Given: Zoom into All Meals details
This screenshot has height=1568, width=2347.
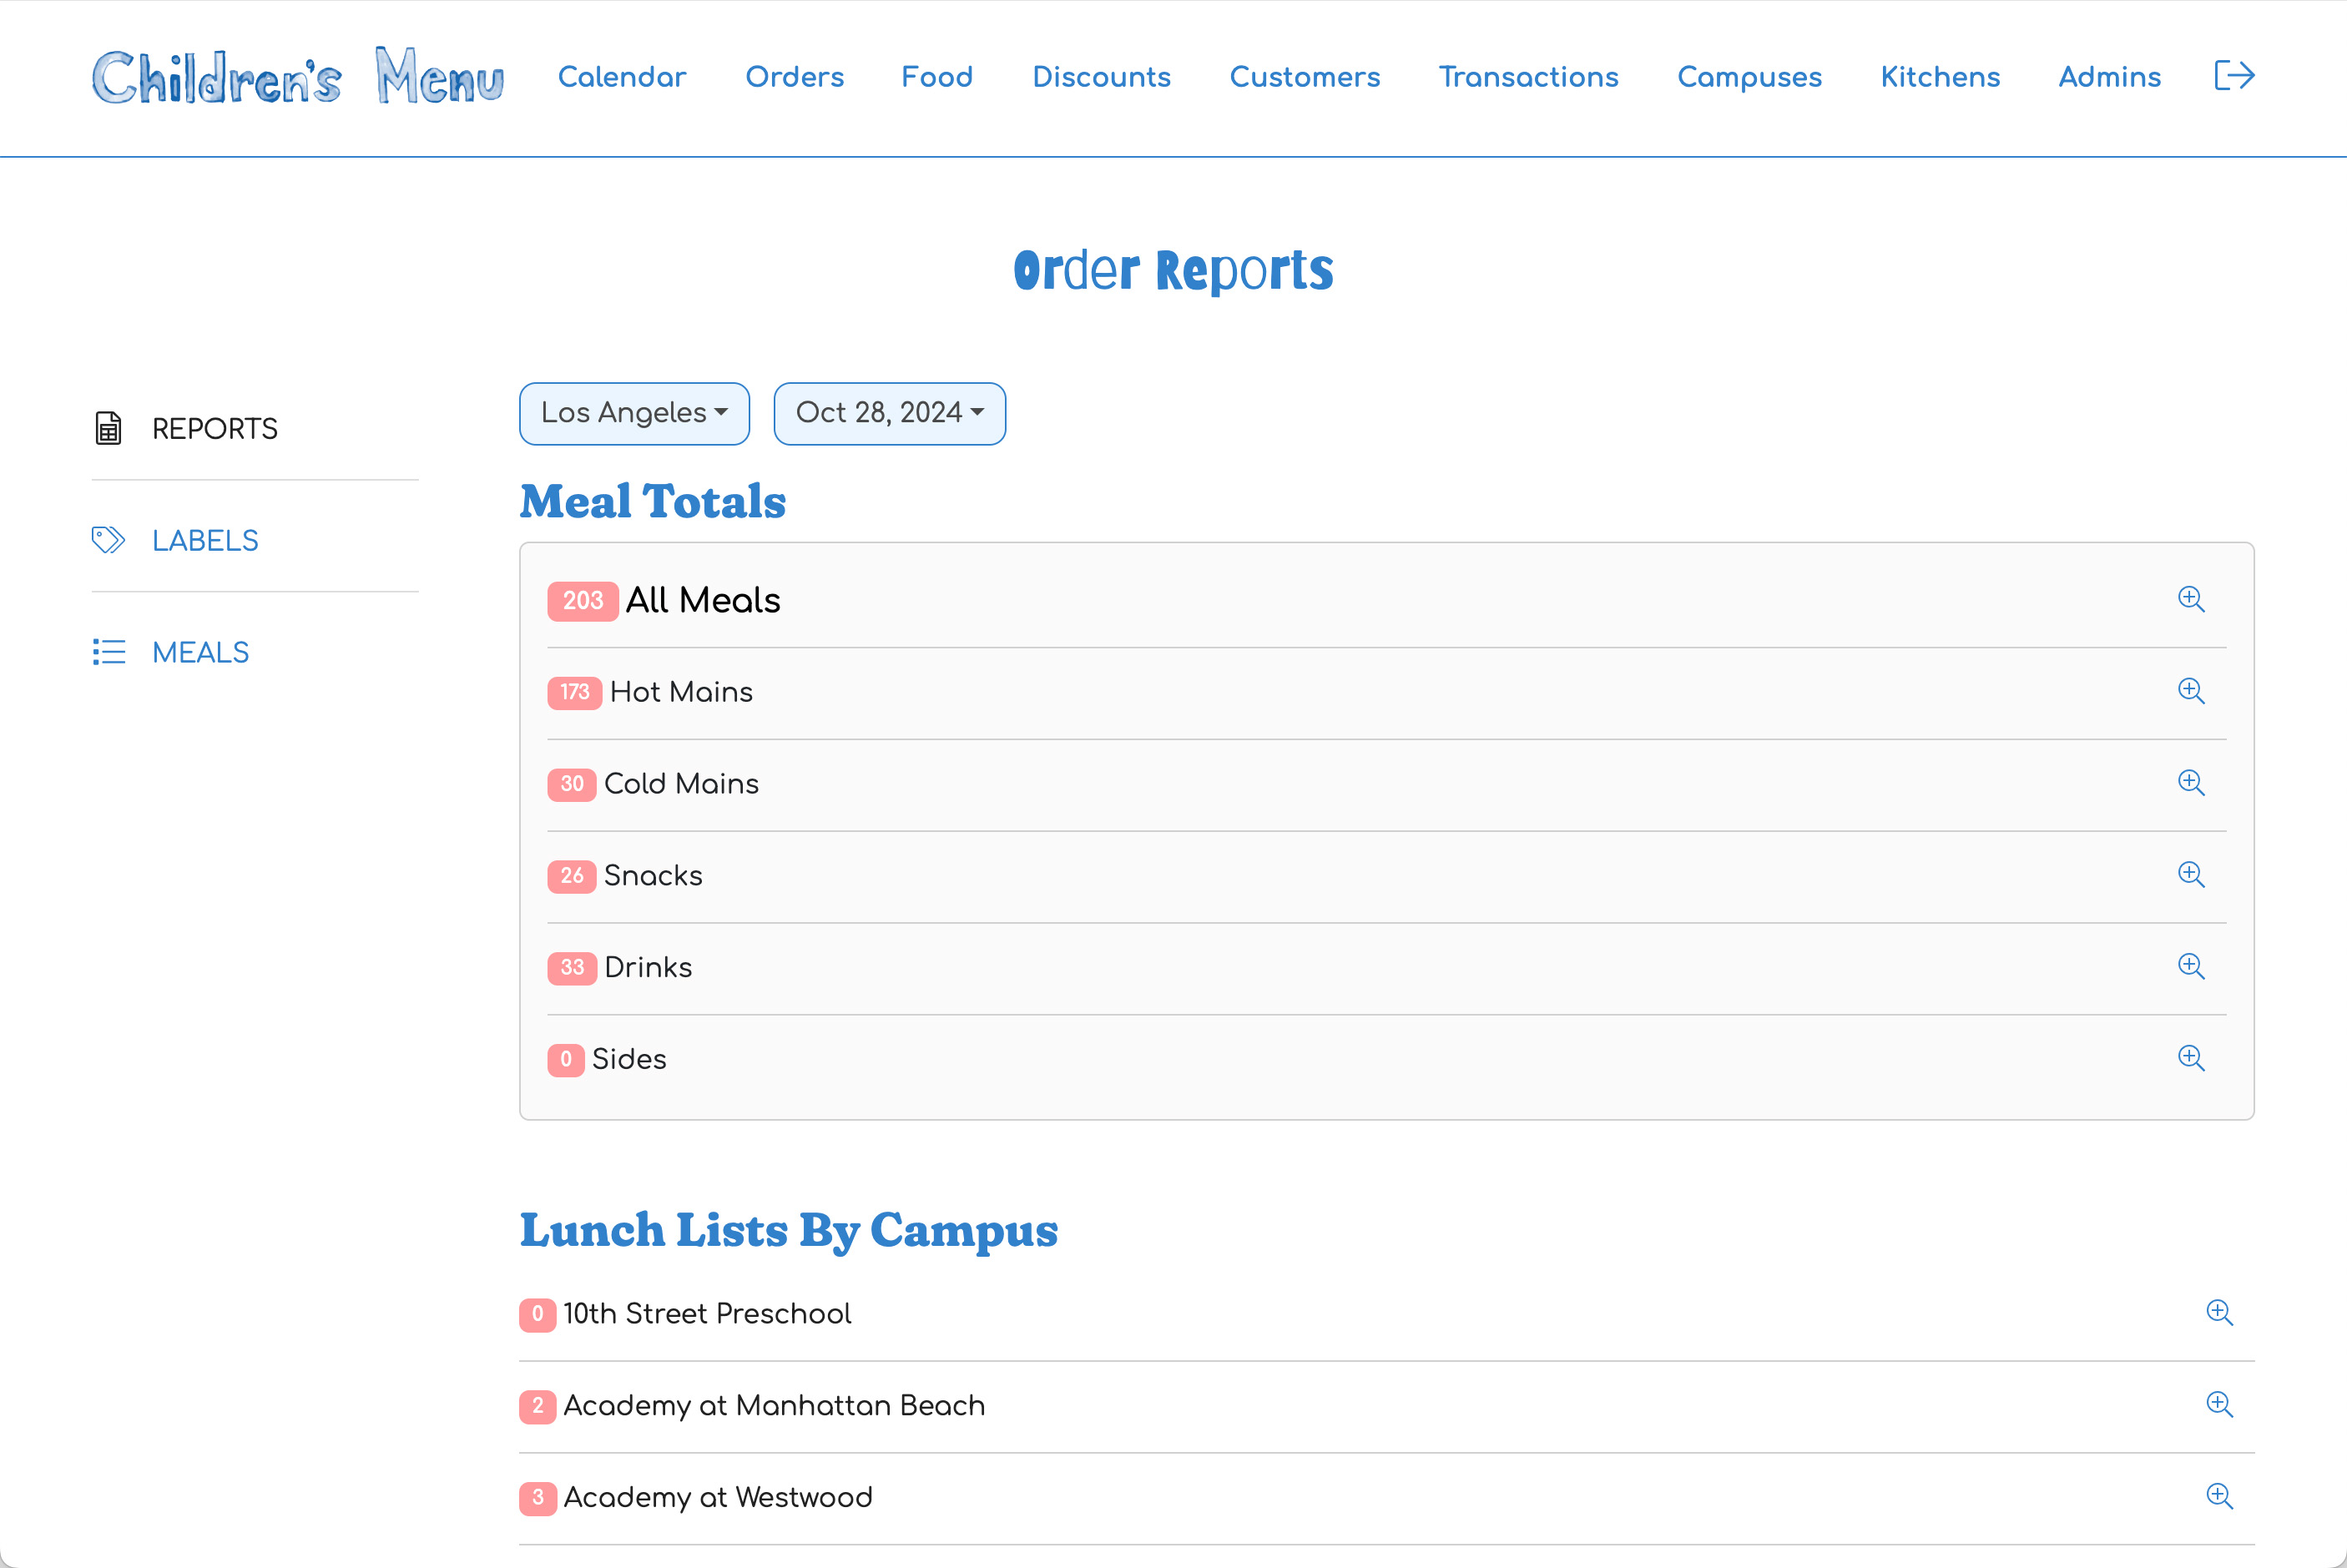Looking at the screenshot, I should tap(2191, 599).
